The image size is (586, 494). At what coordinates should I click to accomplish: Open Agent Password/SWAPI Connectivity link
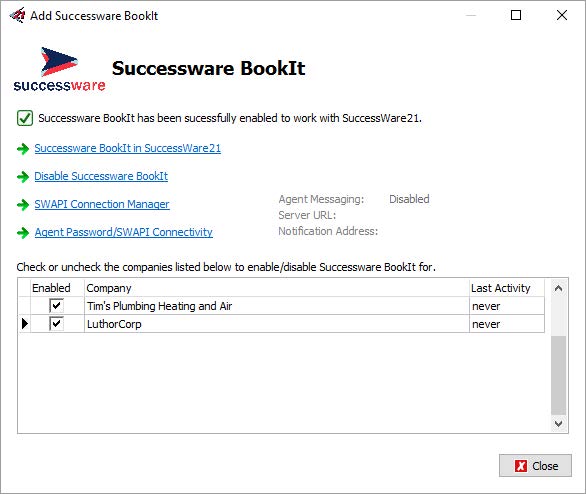click(x=124, y=232)
